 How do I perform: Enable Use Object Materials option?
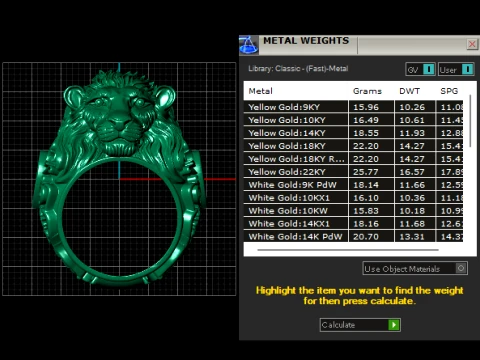click(415, 268)
